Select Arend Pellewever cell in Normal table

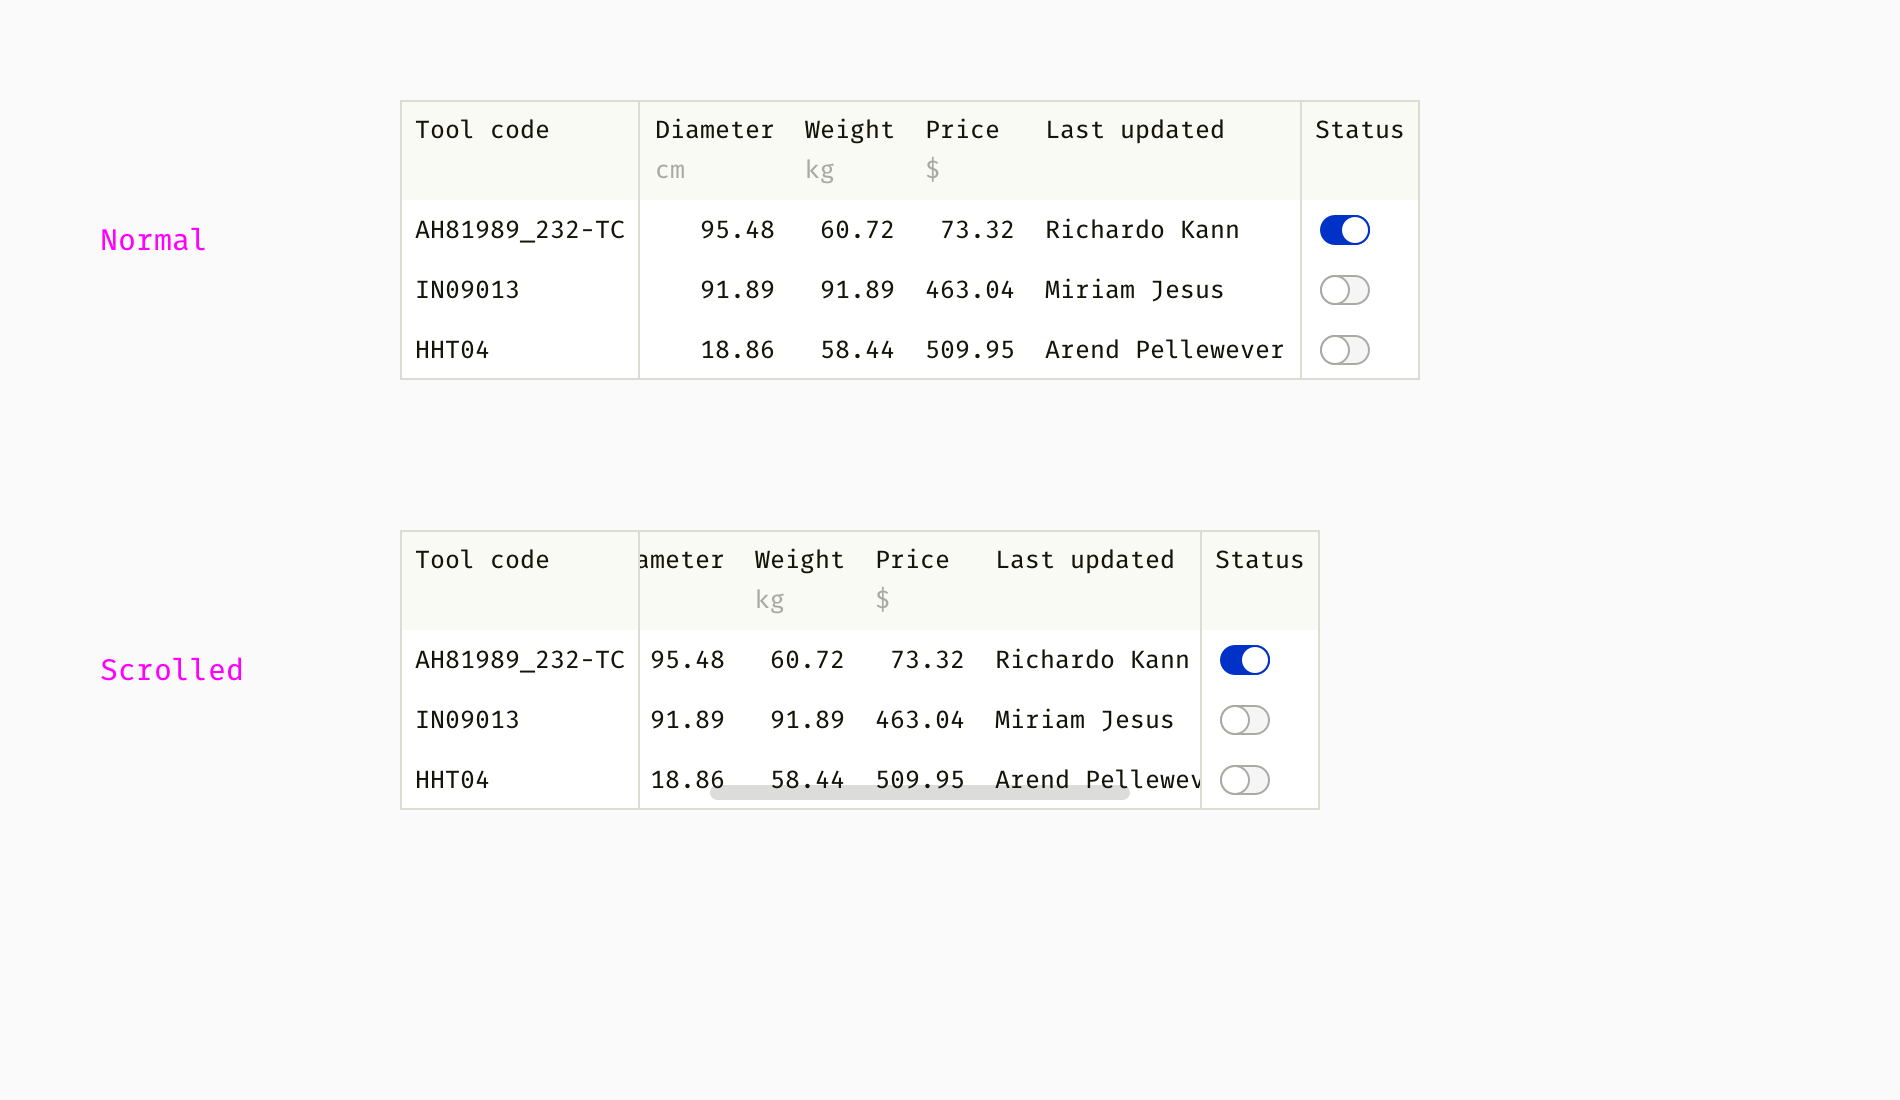pos(1164,350)
